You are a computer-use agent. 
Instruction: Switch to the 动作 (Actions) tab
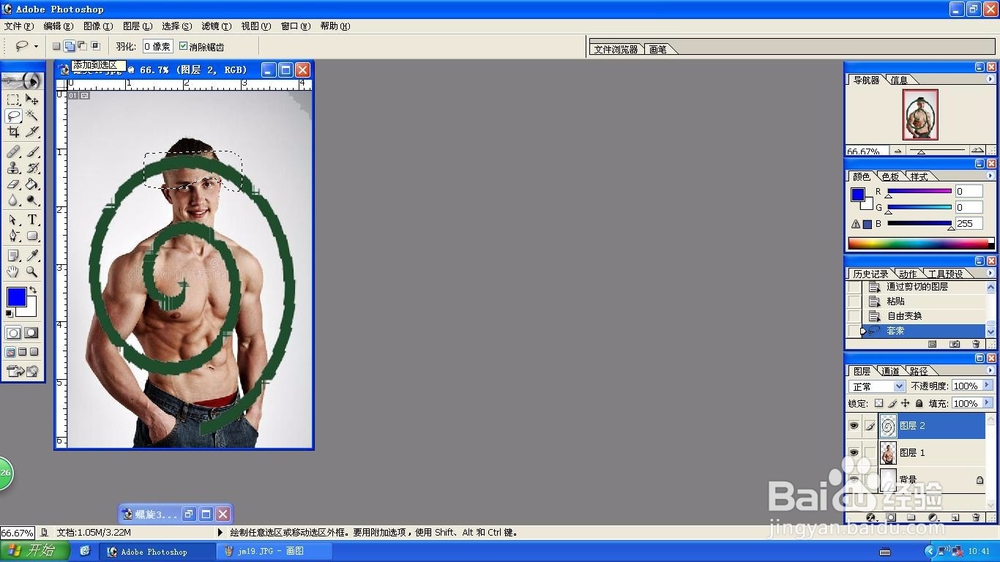click(x=908, y=274)
